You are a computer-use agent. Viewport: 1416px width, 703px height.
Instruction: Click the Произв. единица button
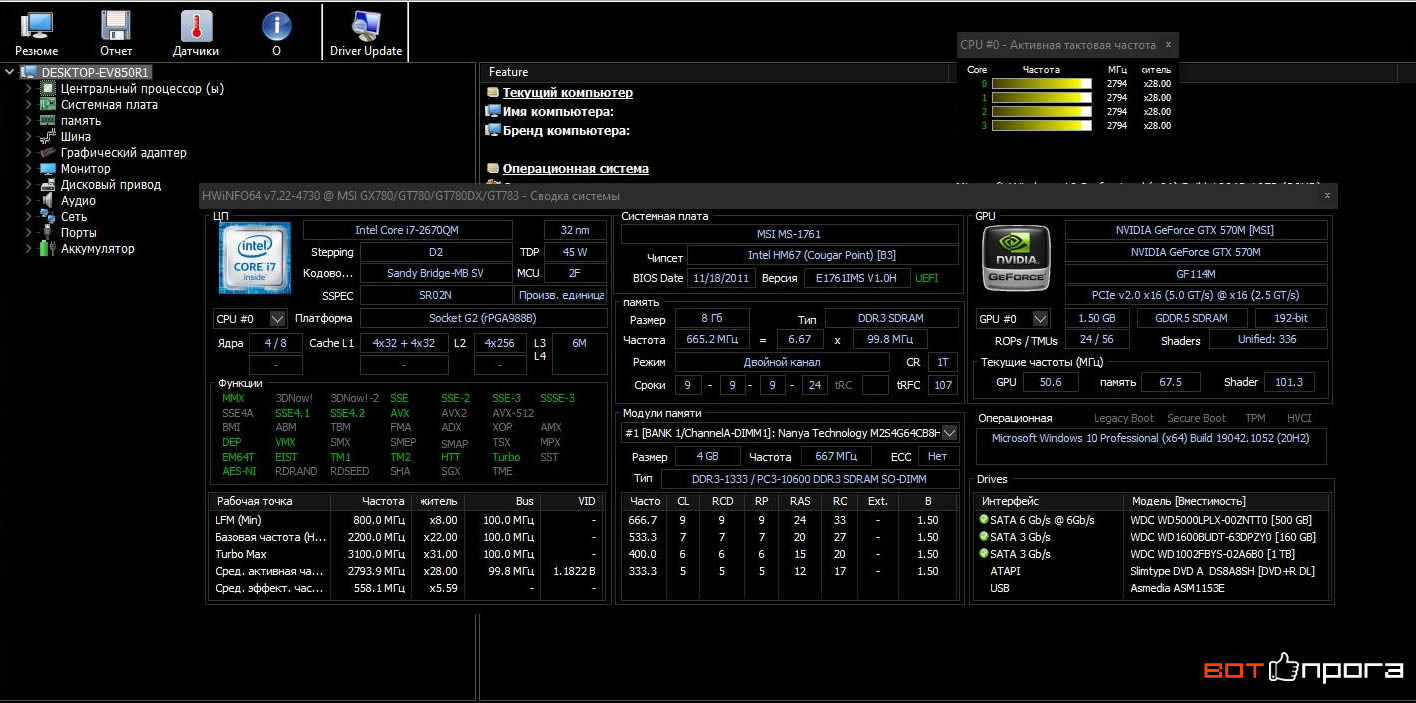(x=561, y=295)
